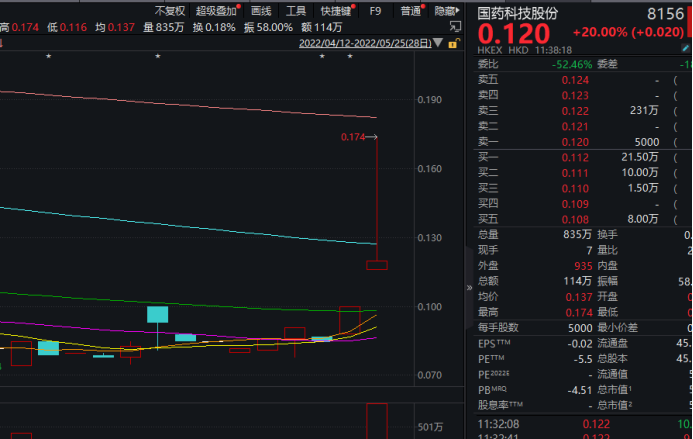
Task: Click the 不复权 adjustment option
Action: pos(170,11)
